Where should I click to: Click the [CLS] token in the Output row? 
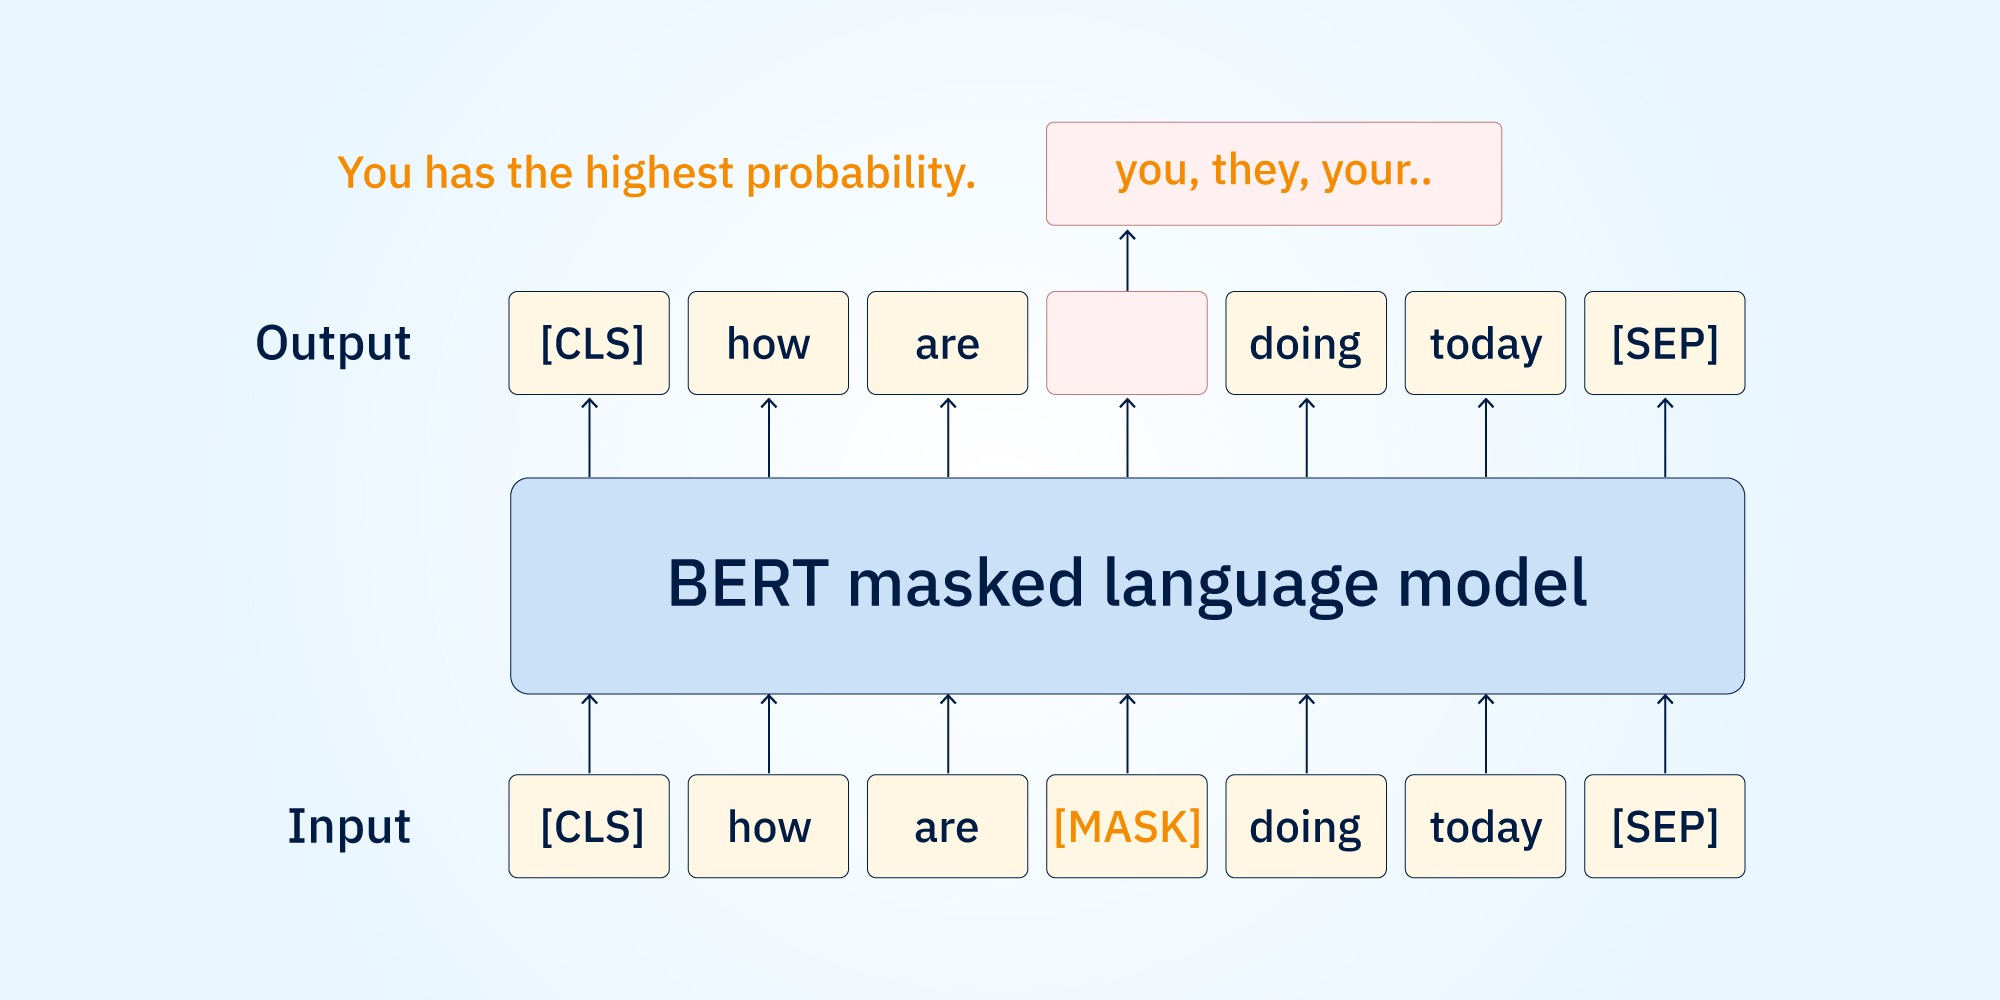[589, 343]
